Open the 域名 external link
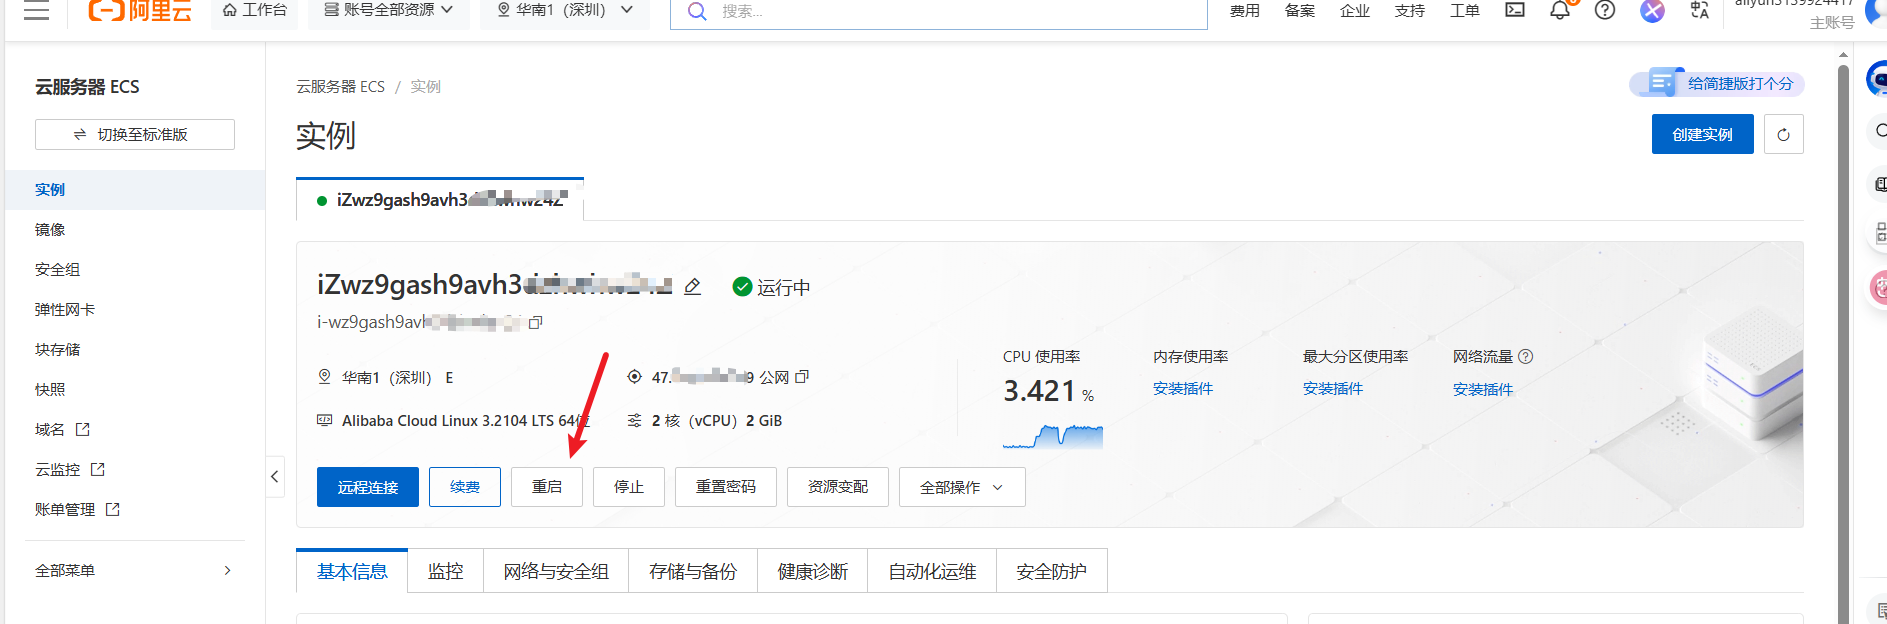The width and height of the screenshot is (1887, 624). tap(62, 429)
